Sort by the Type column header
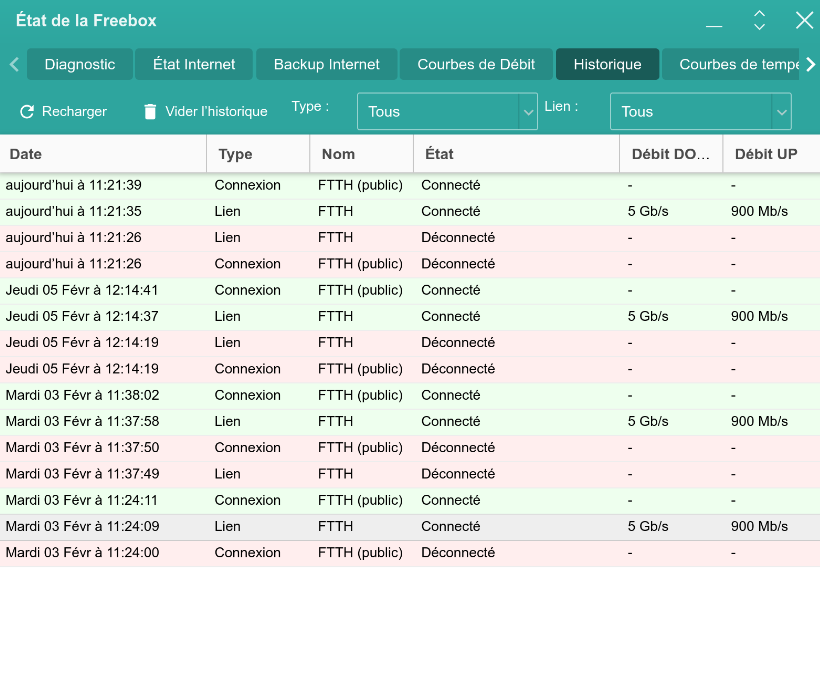 258,154
